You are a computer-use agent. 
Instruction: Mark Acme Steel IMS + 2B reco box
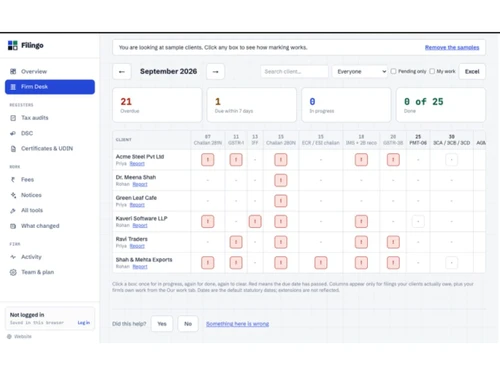point(361,160)
